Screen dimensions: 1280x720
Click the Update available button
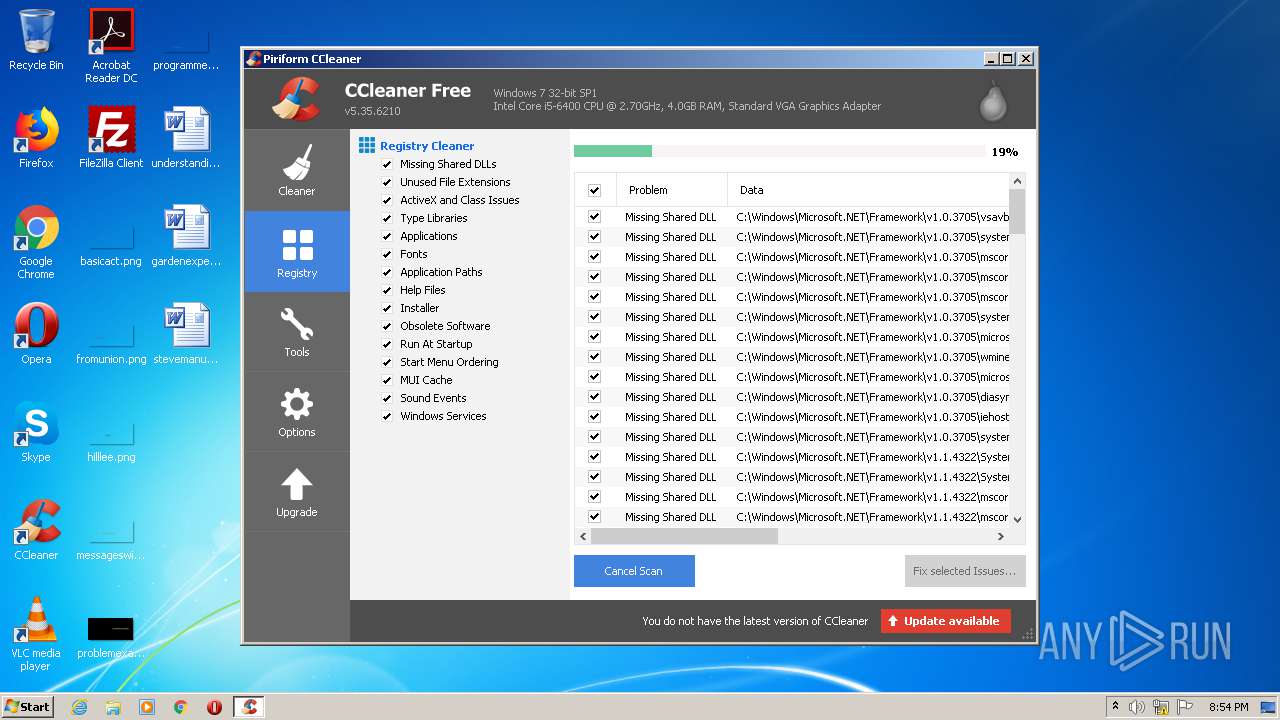(x=946, y=621)
